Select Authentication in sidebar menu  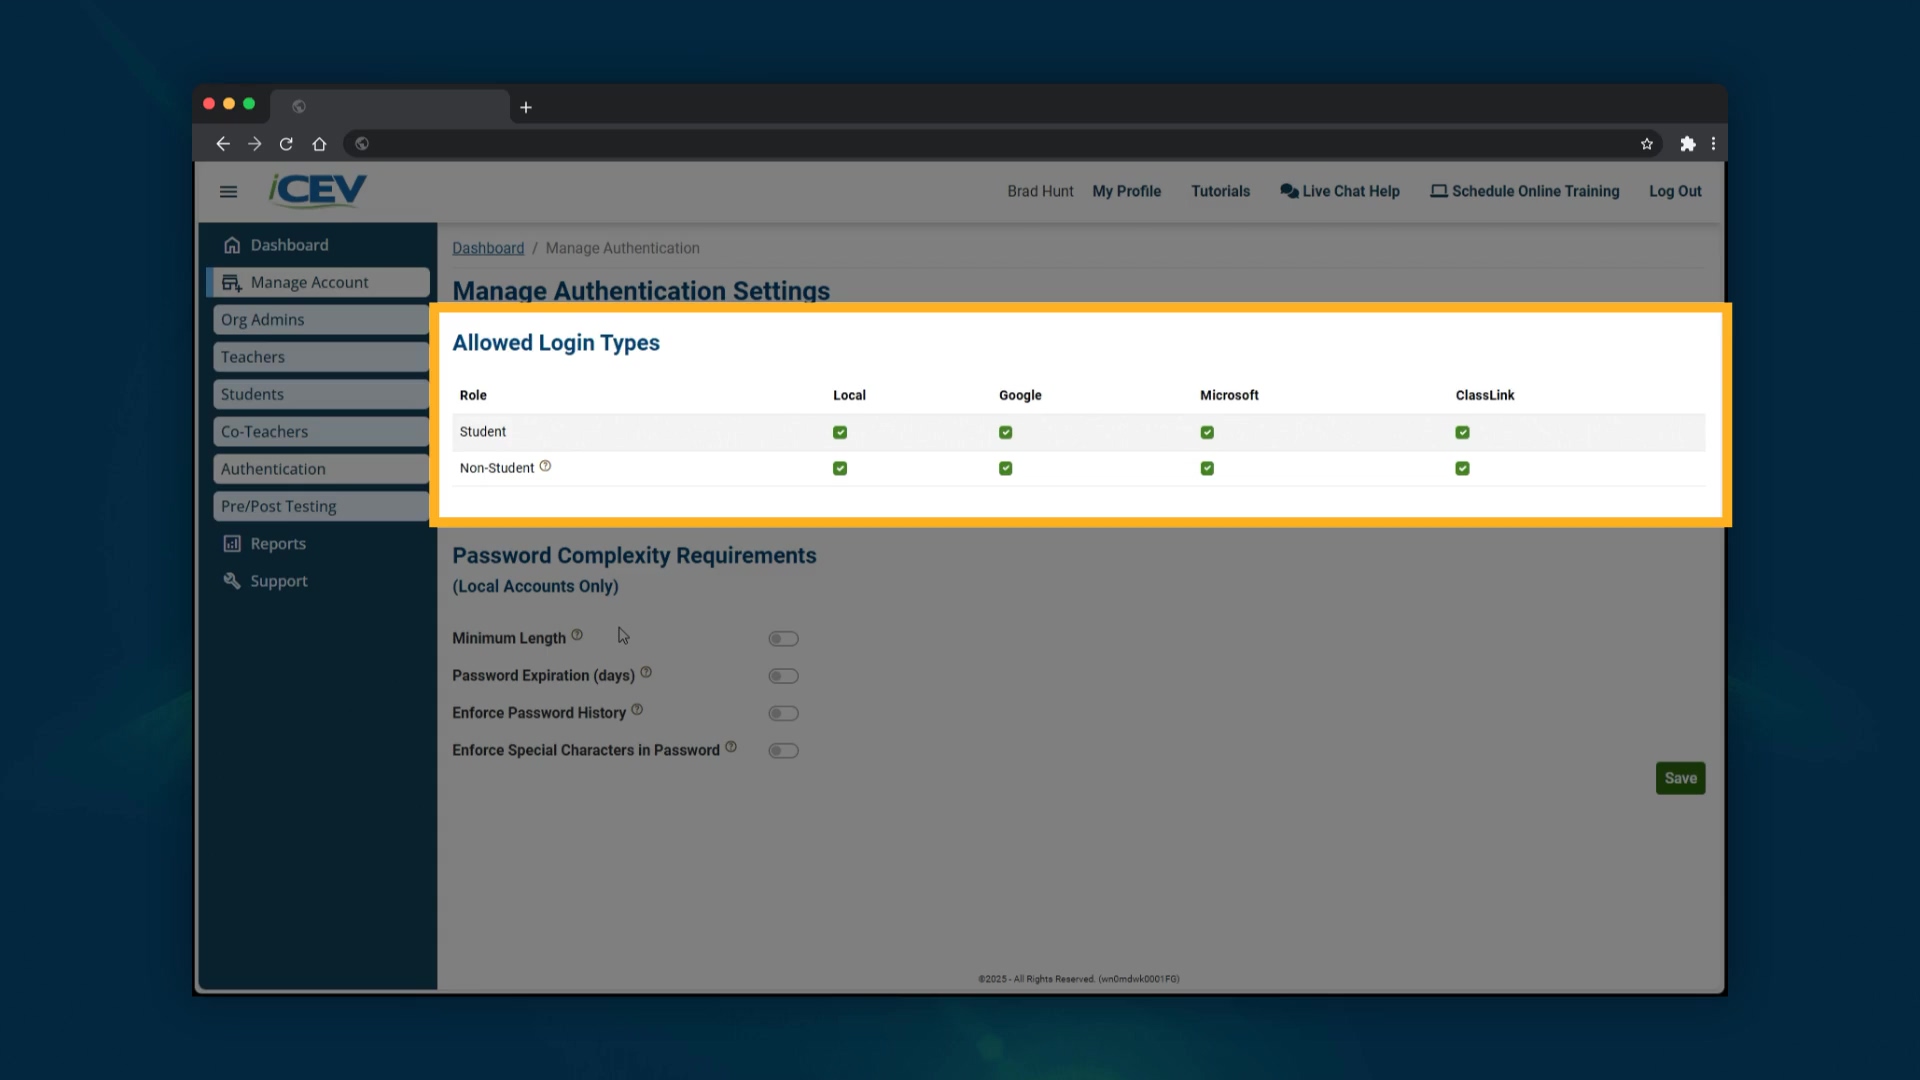point(273,469)
